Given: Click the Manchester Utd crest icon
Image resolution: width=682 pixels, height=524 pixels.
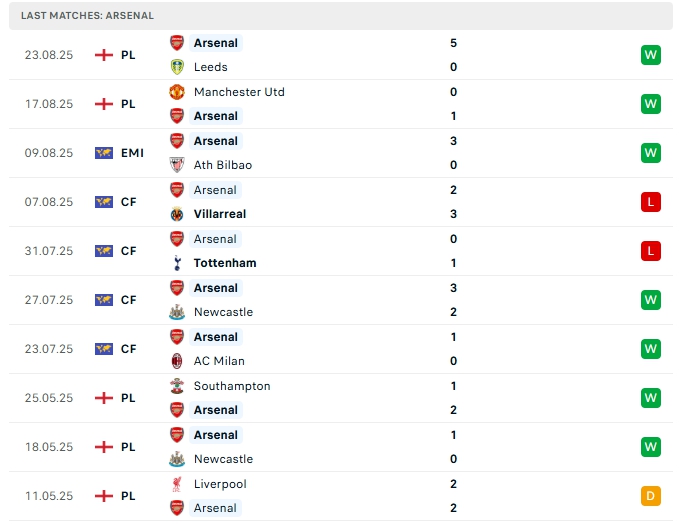Looking at the screenshot, I should click(177, 92).
